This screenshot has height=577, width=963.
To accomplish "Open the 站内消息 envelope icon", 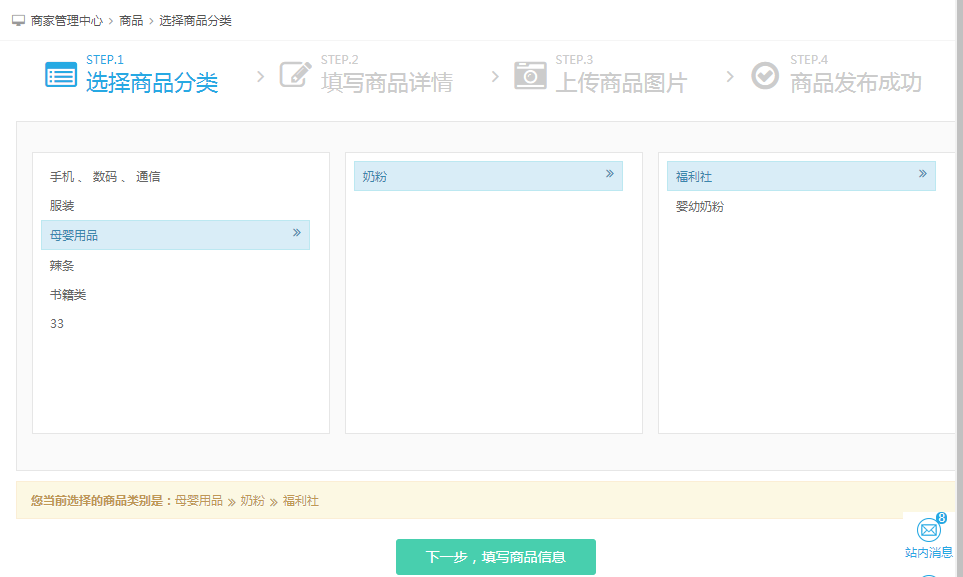I will pyautogui.click(x=929, y=530).
